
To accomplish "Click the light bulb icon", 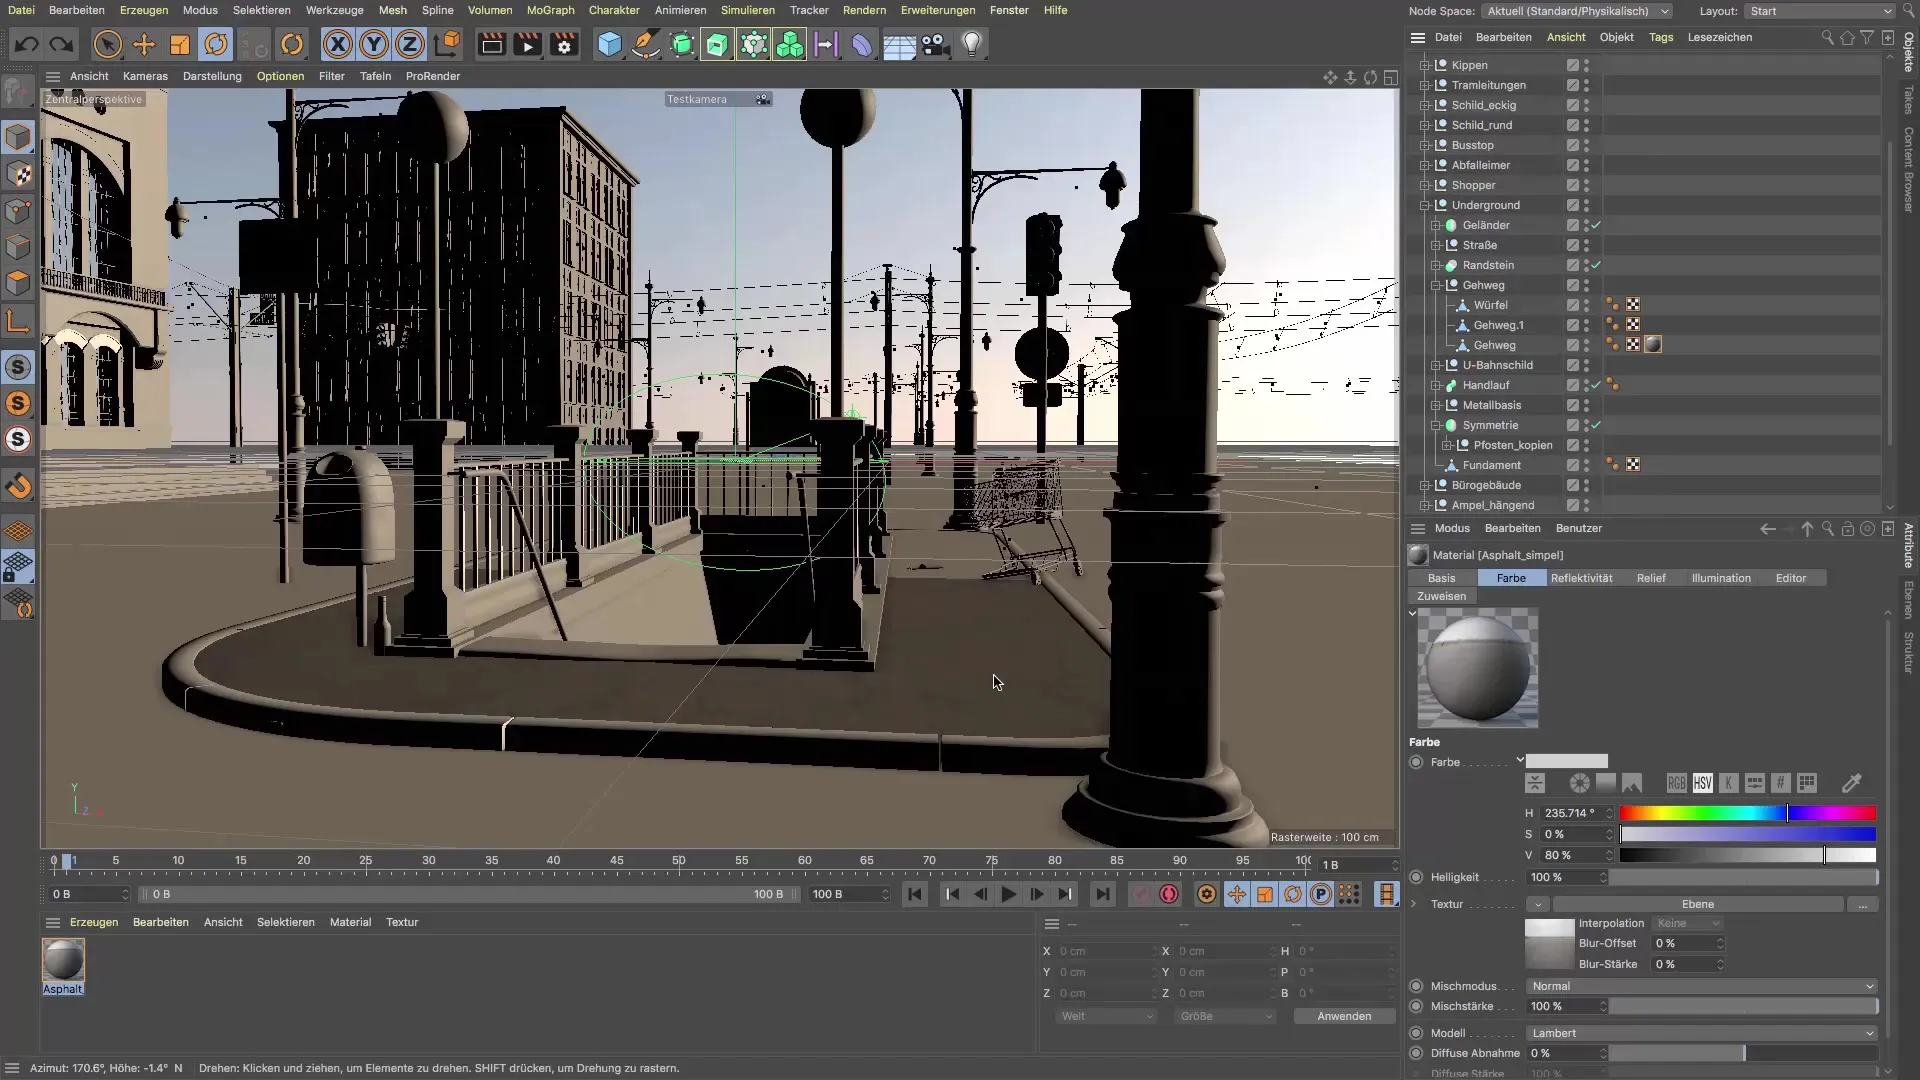I will tap(971, 44).
